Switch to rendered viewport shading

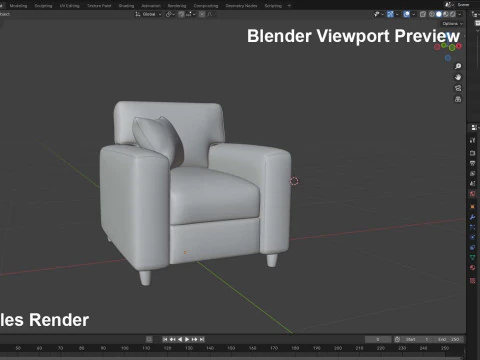pyautogui.click(x=453, y=14)
